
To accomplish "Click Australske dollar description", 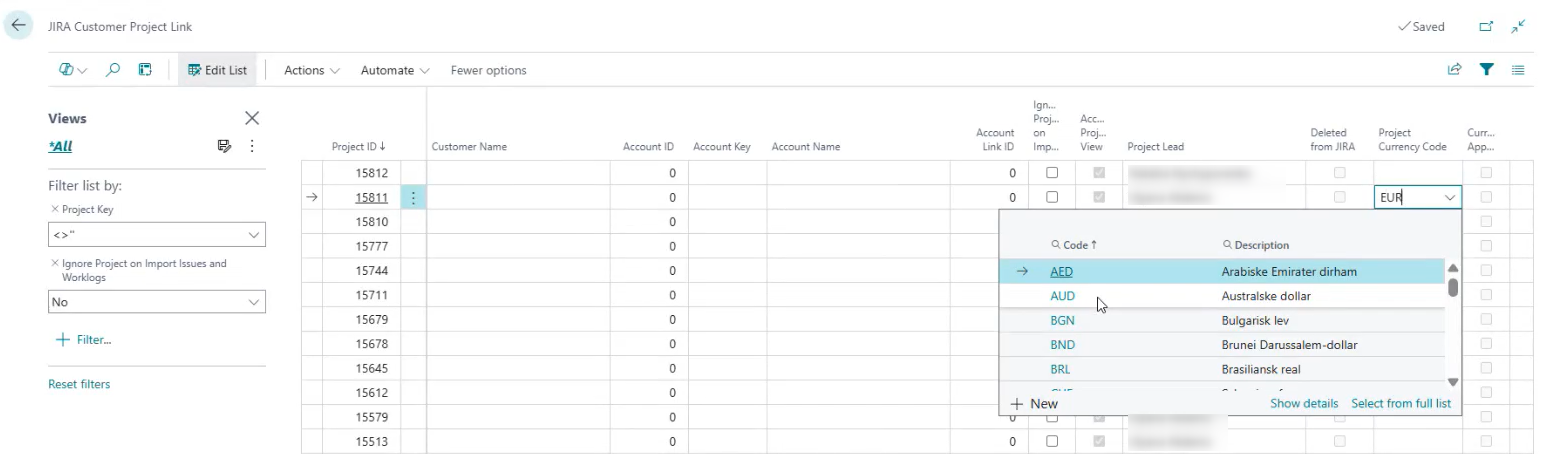I will tap(1266, 296).
